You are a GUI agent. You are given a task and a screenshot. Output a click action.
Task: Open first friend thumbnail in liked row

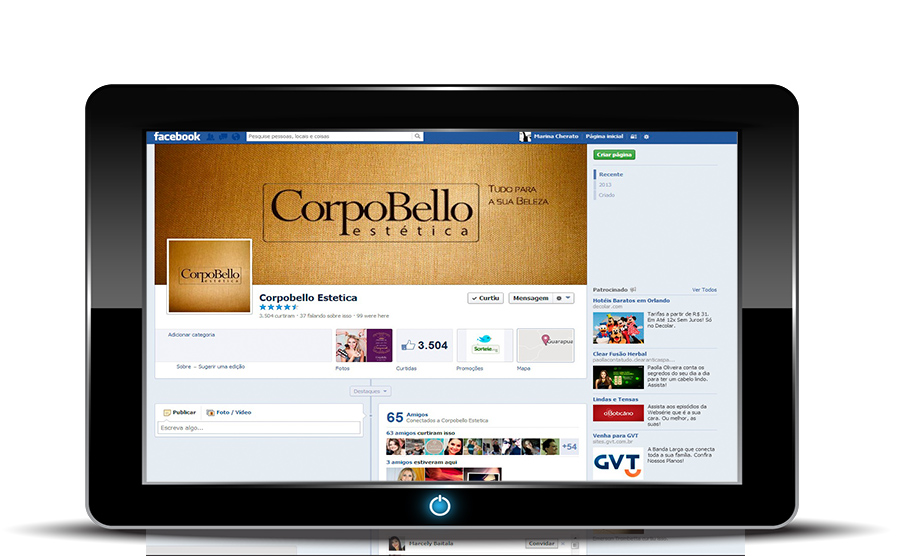click(395, 446)
